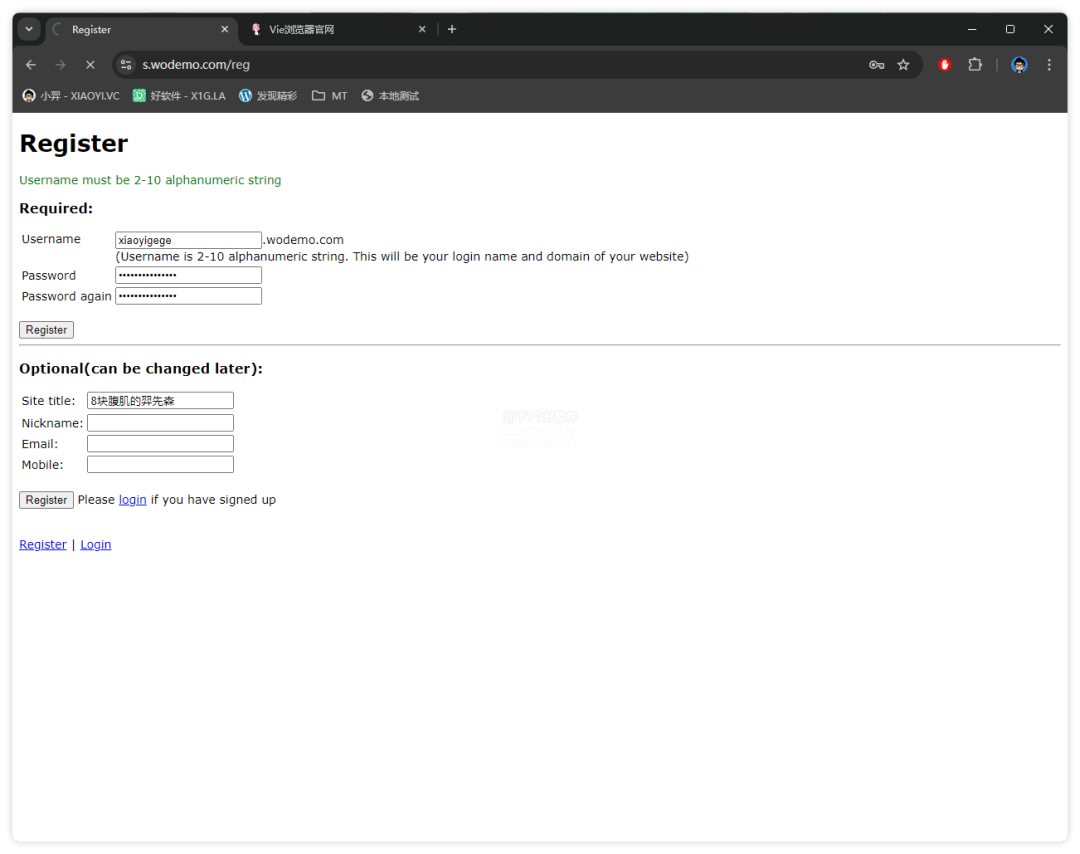Open the Register link in the footer
The height and width of the screenshot is (854, 1080).
(43, 545)
